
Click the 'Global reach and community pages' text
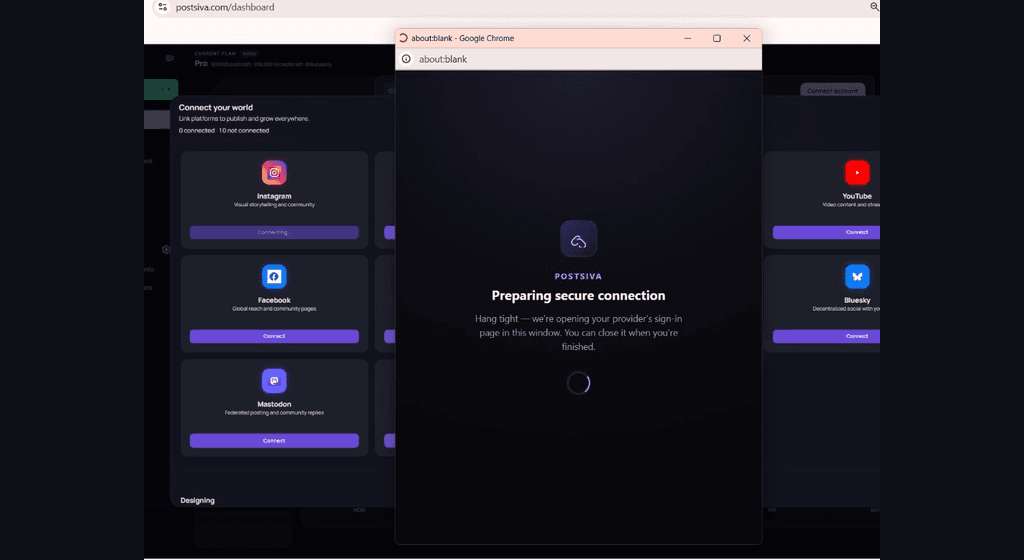[274, 309]
